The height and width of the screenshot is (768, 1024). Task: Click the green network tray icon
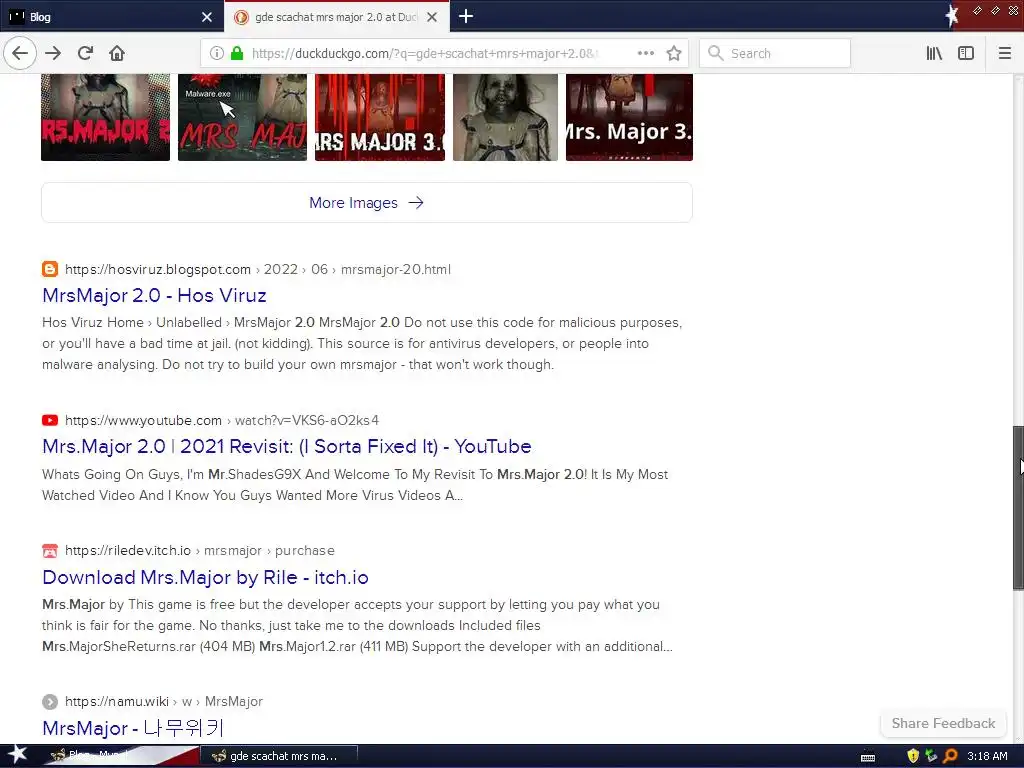pyautogui.click(x=931, y=756)
